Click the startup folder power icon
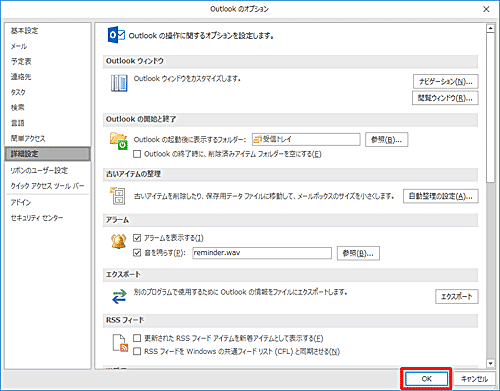This screenshot has height=391, width=500. (119, 141)
